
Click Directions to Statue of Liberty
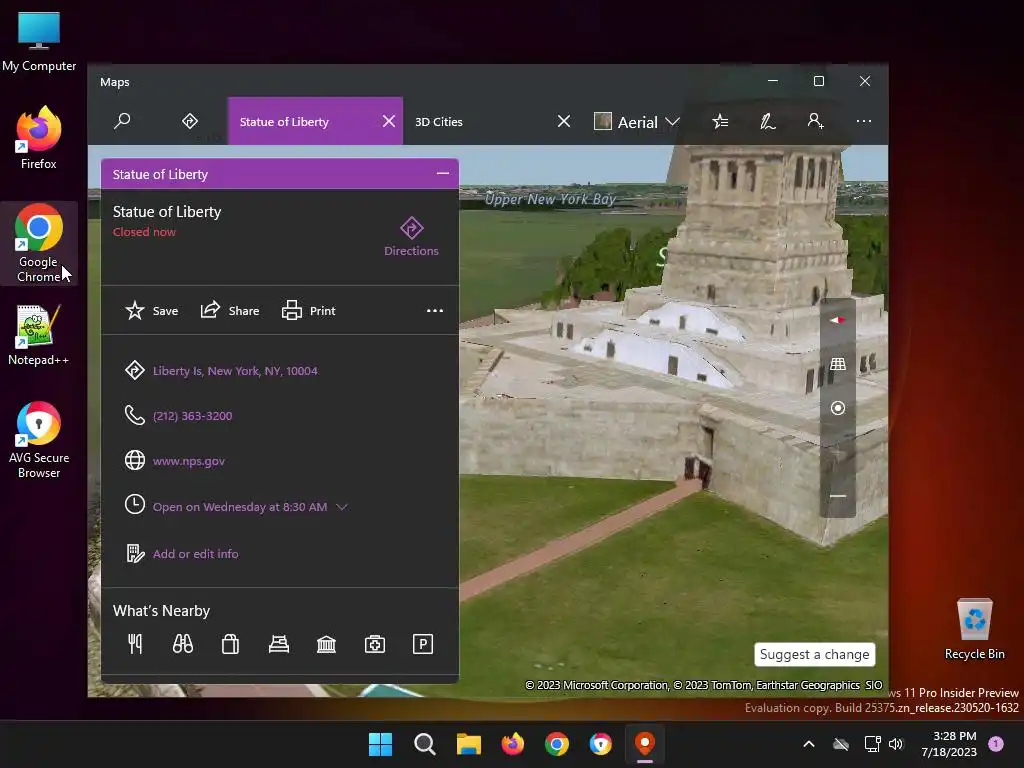tap(411, 236)
